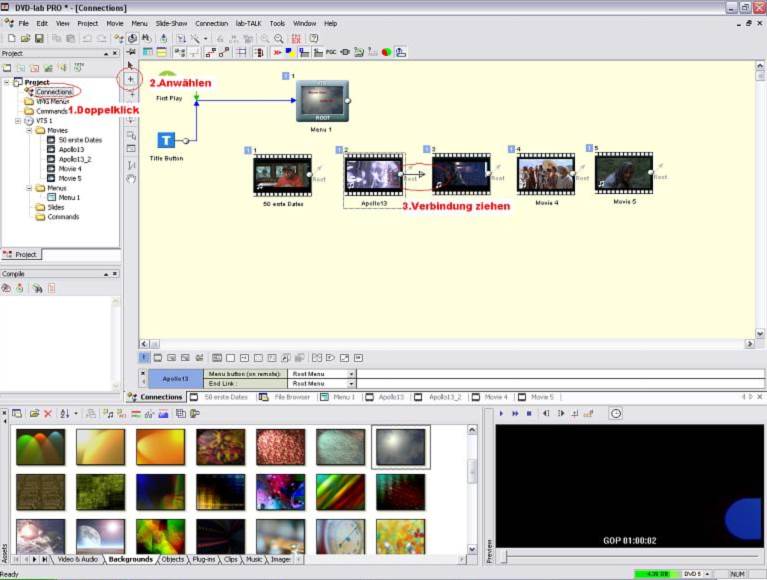Select the hand pan tool

131,178
